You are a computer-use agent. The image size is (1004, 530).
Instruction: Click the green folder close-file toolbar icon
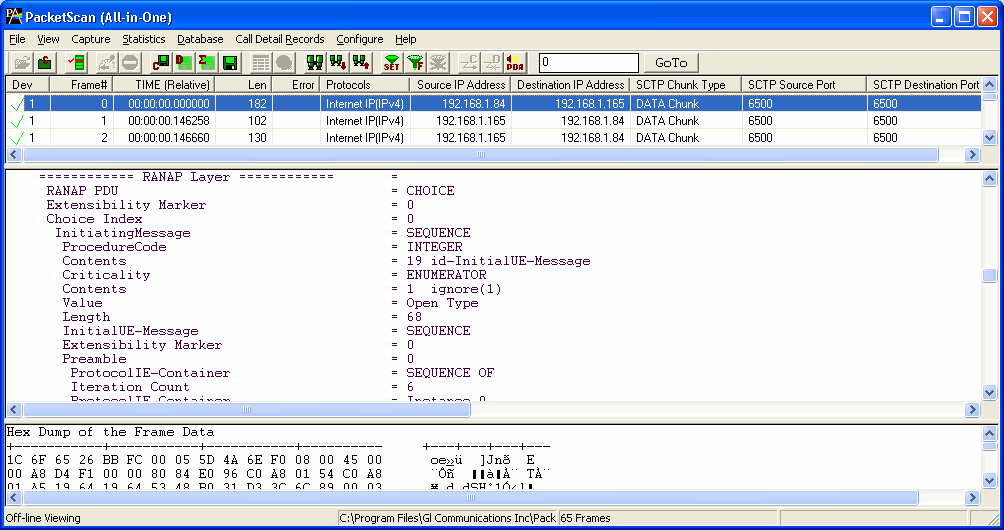coord(45,62)
